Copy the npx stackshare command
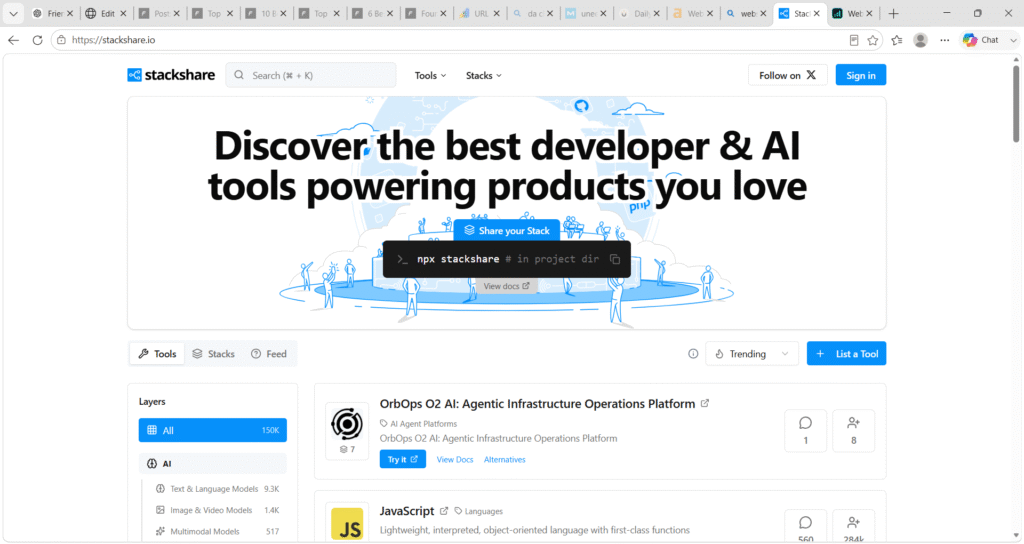Image resolution: width=1024 pixels, height=544 pixels. pyautogui.click(x=615, y=259)
